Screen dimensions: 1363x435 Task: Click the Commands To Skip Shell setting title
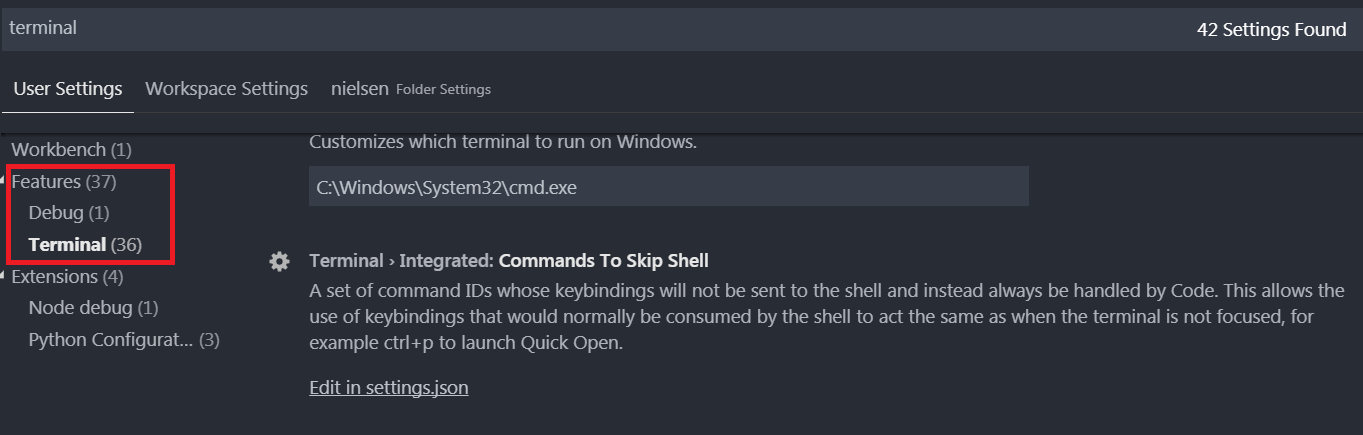click(509, 261)
